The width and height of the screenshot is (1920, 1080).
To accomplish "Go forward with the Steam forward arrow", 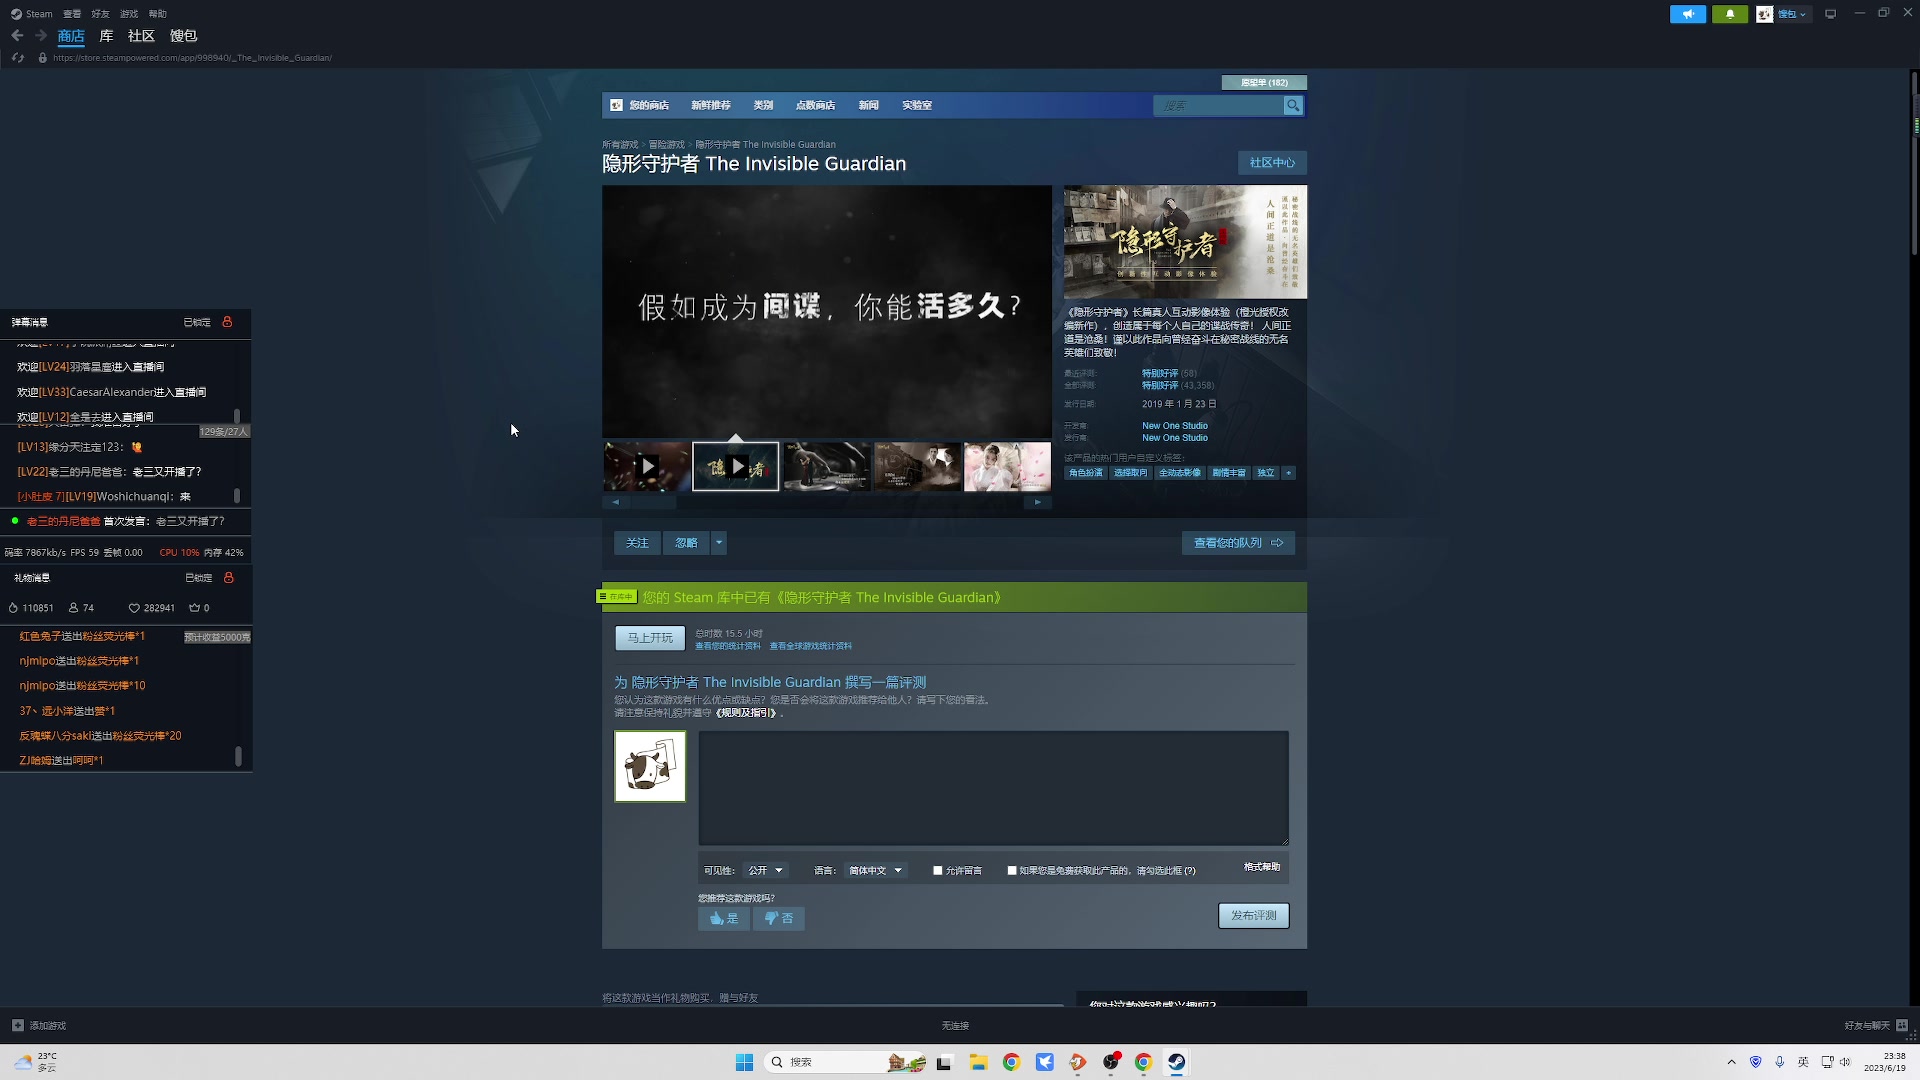I will (41, 36).
